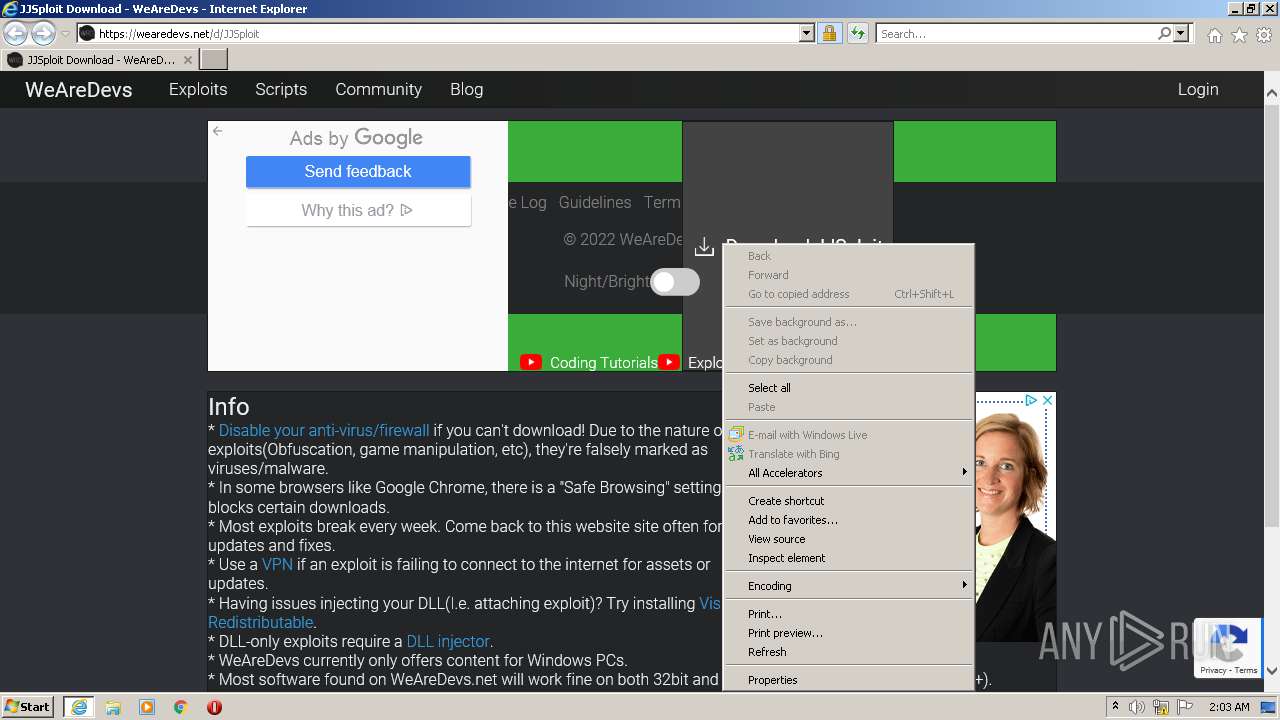Click Internet Explorer taskbar icon
This screenshot has width=1280, height=720.
click(x=79, y=707)
